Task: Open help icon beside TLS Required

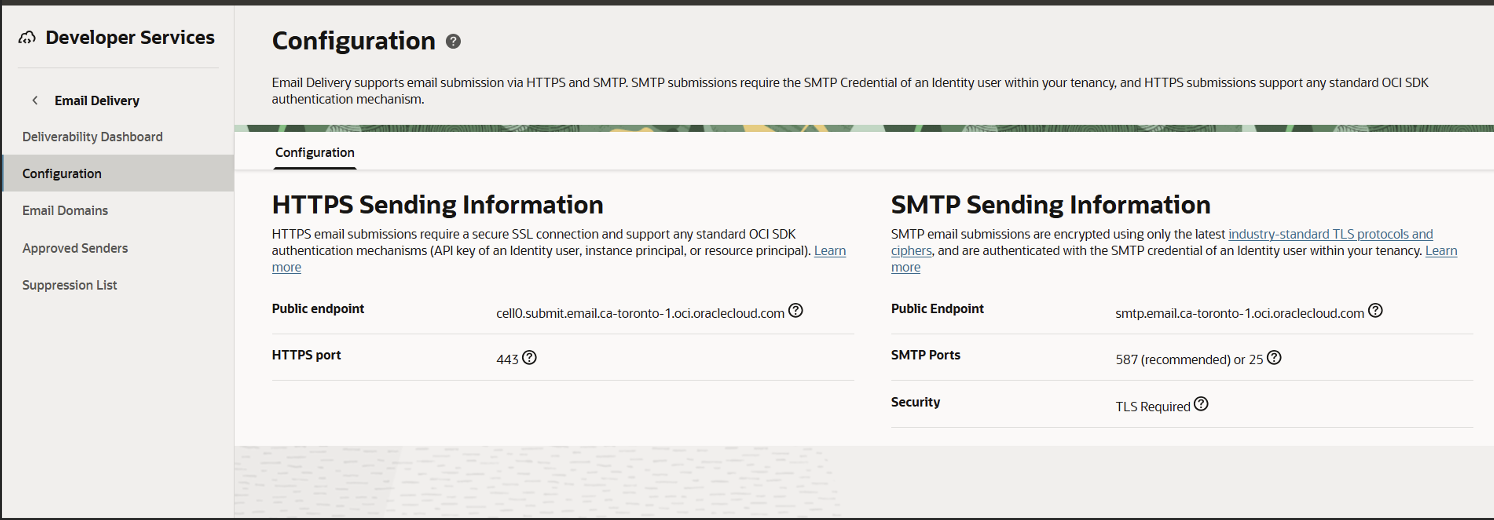Action: pyautogui.click(x=1201, y=405)
